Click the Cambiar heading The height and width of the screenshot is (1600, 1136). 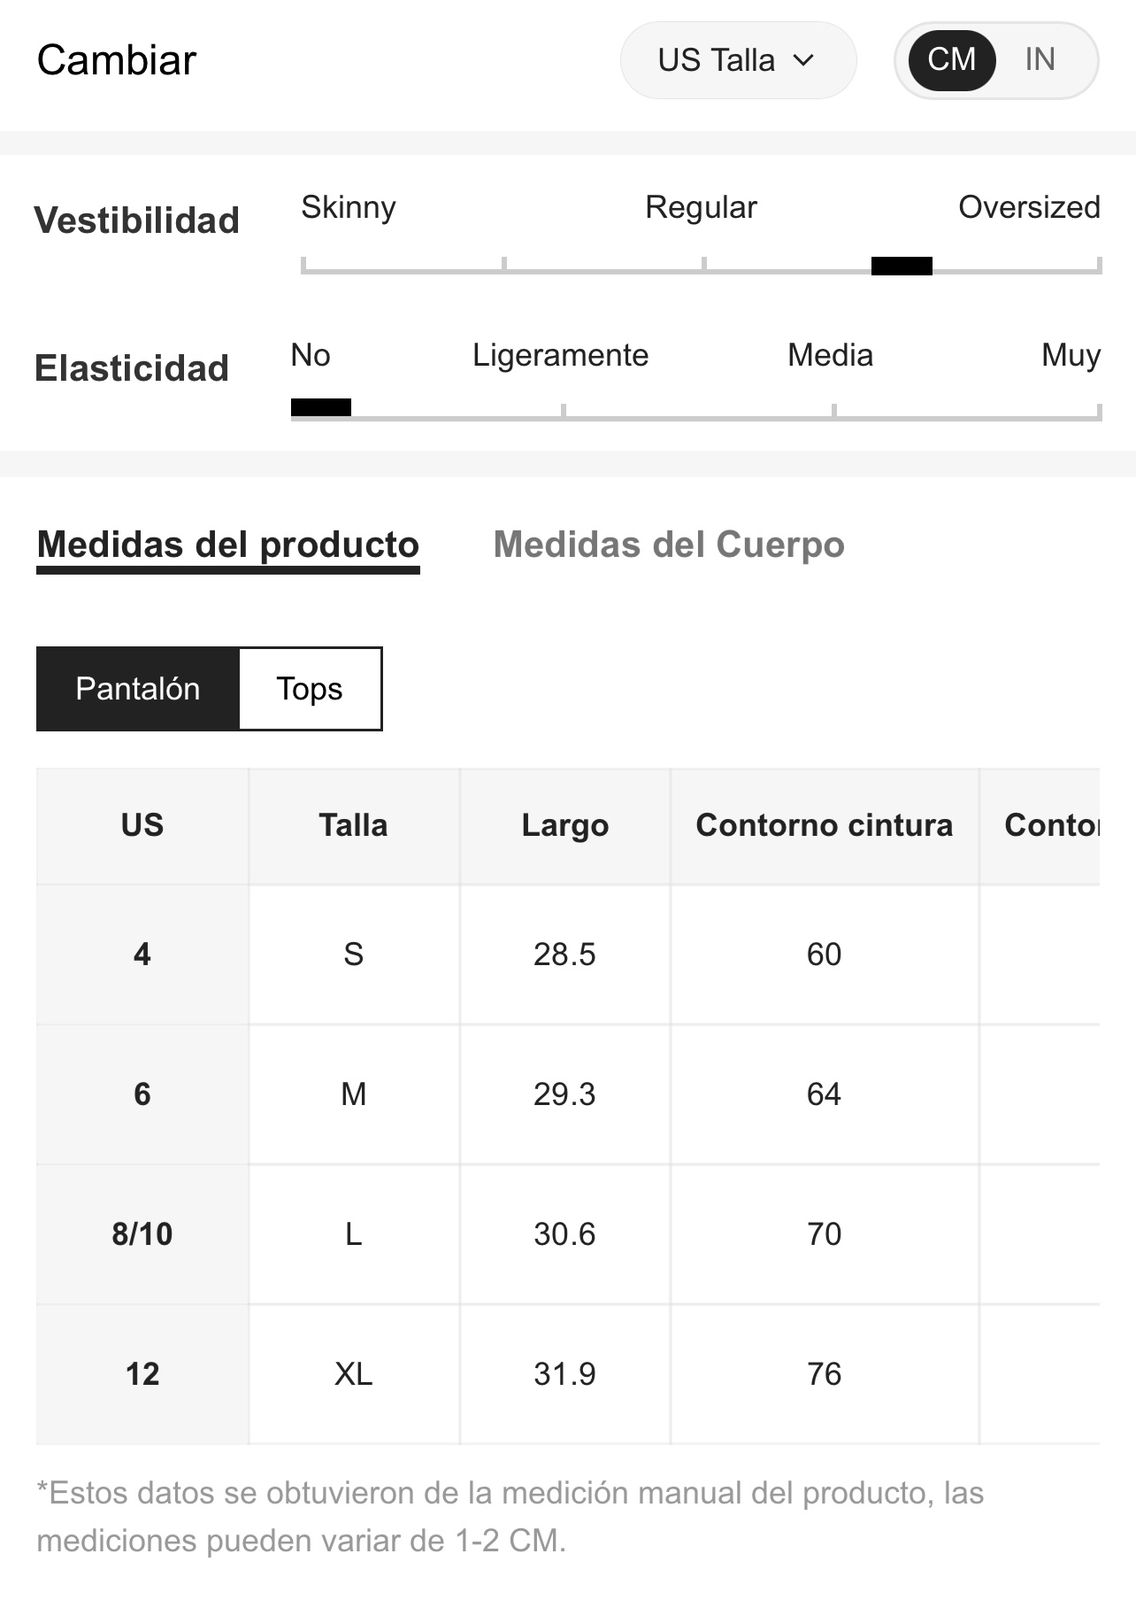point(117,60)
